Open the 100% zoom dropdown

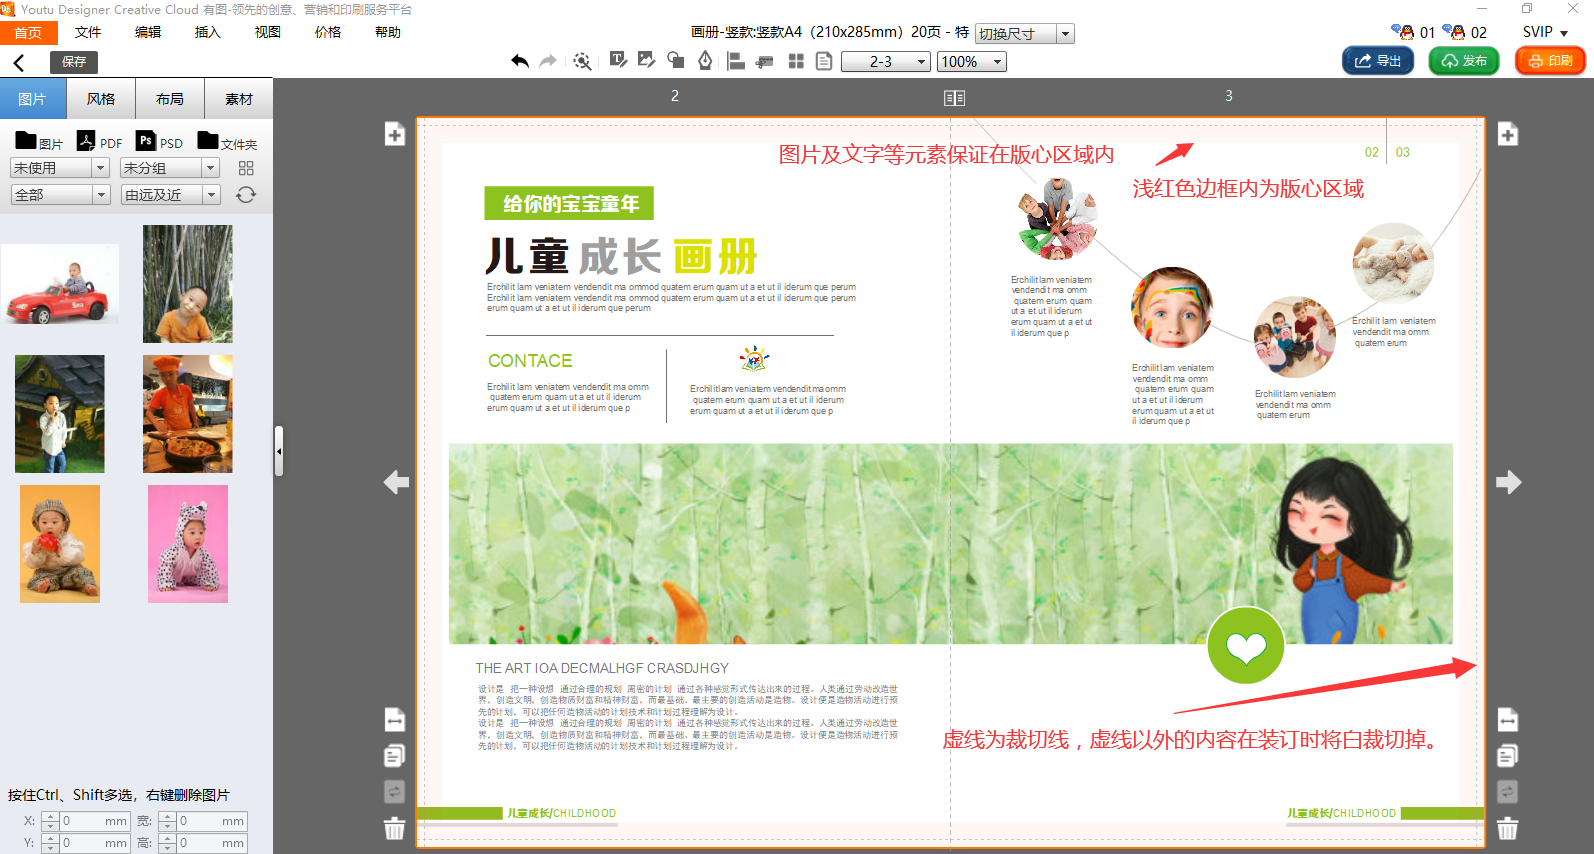[x=971, y=62]
